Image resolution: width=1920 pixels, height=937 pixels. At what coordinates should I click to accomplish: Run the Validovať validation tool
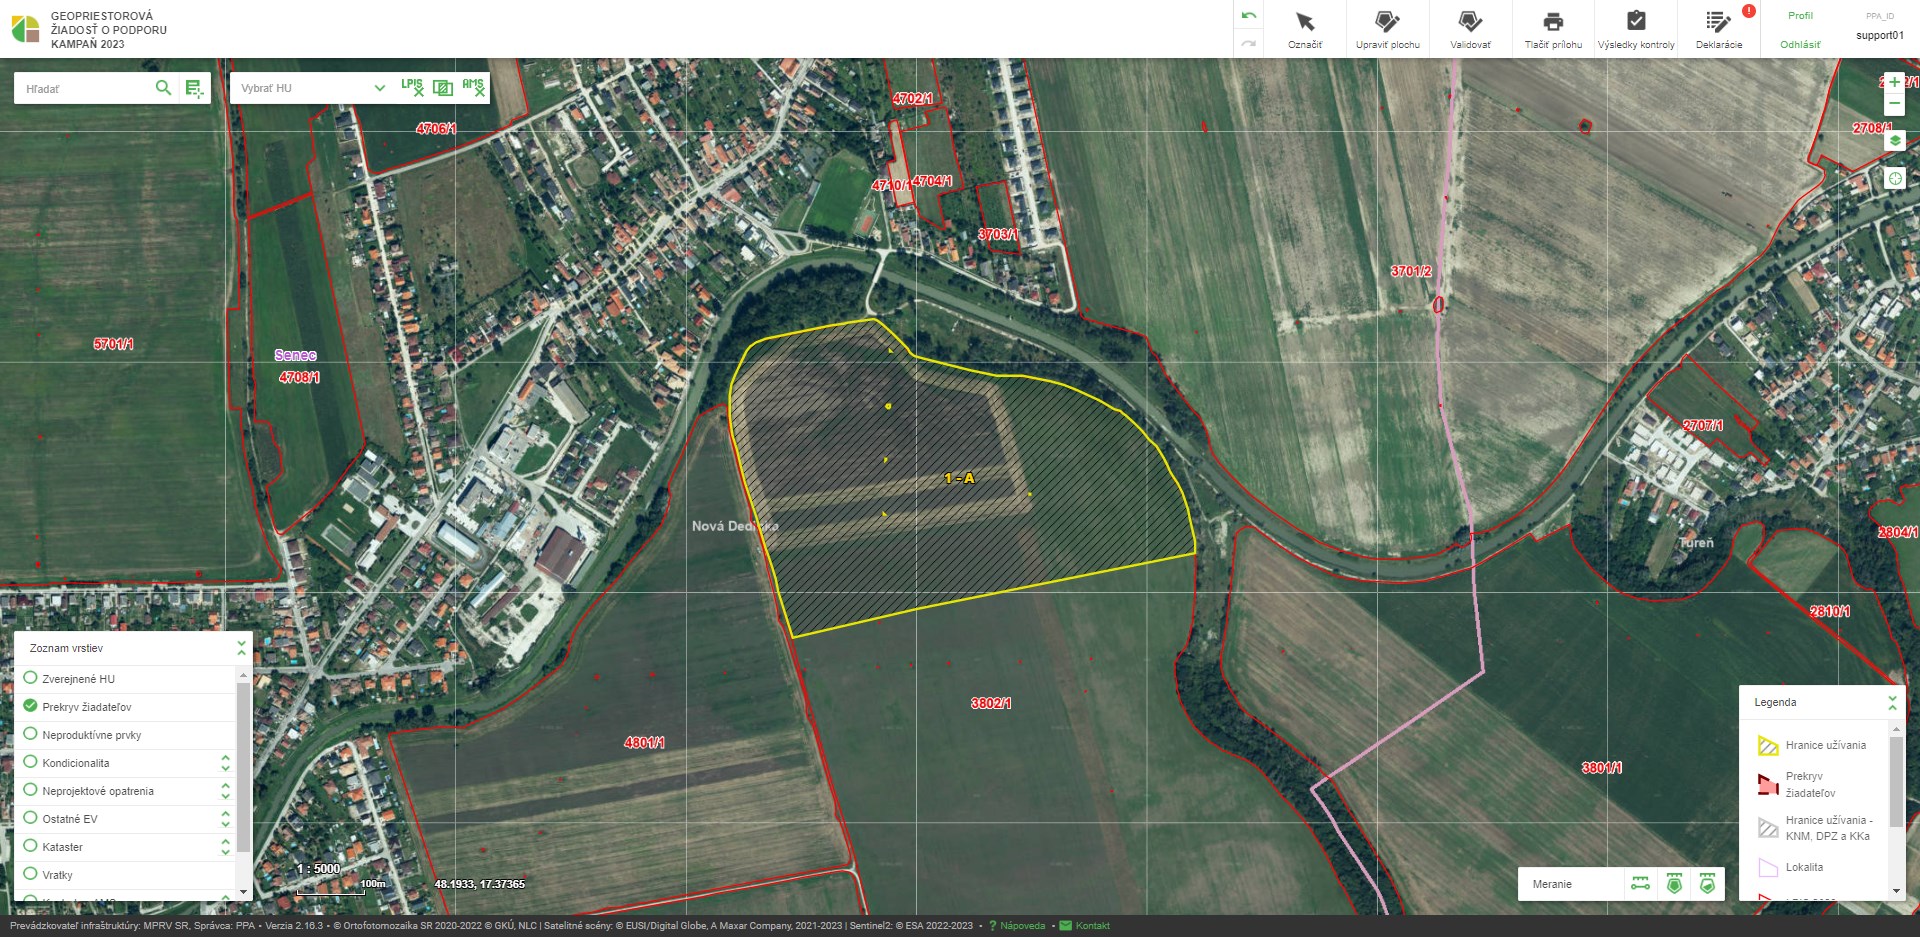tap(1470, 29)
